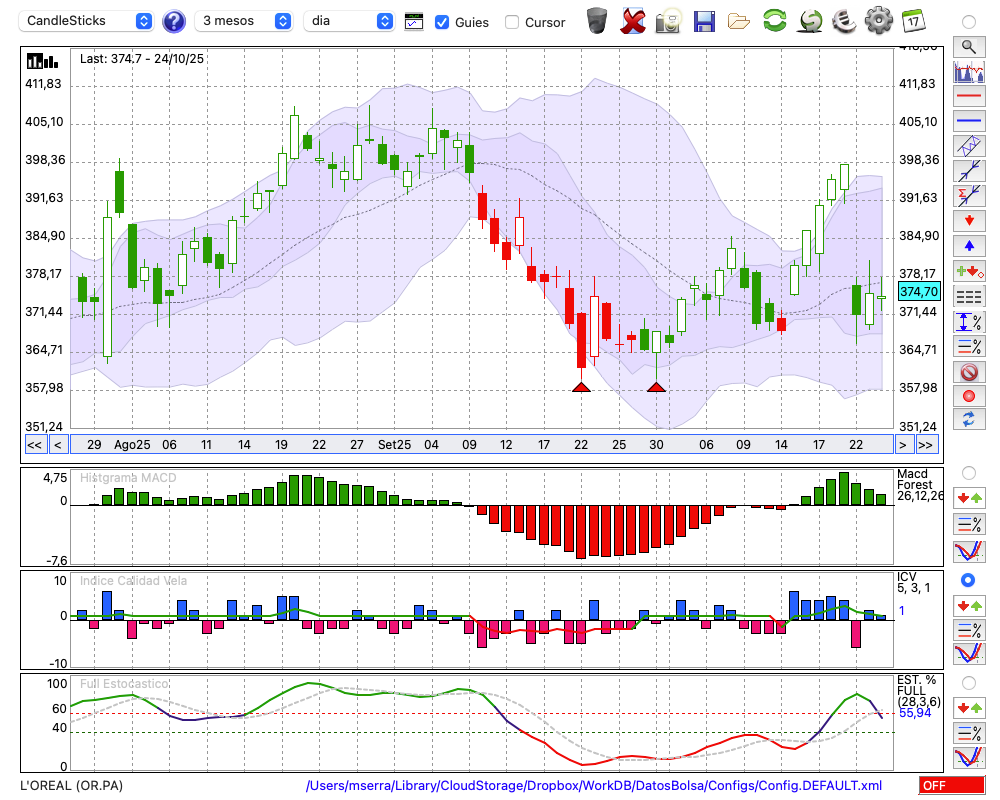Click Estocastico panel lines percent button
1000x800 pixels.
pos(969,732)
